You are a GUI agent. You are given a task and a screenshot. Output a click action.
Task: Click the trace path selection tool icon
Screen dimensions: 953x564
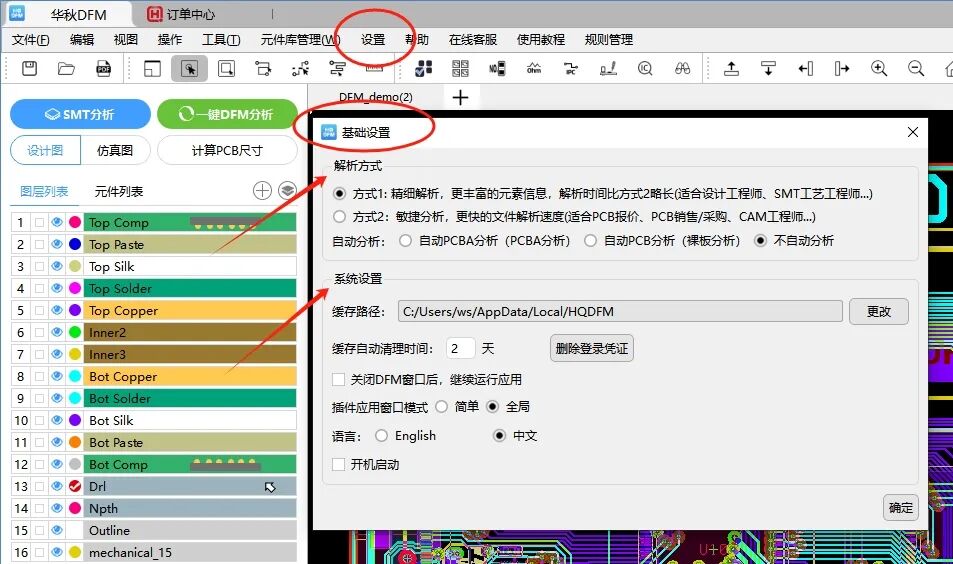[300, 69]
